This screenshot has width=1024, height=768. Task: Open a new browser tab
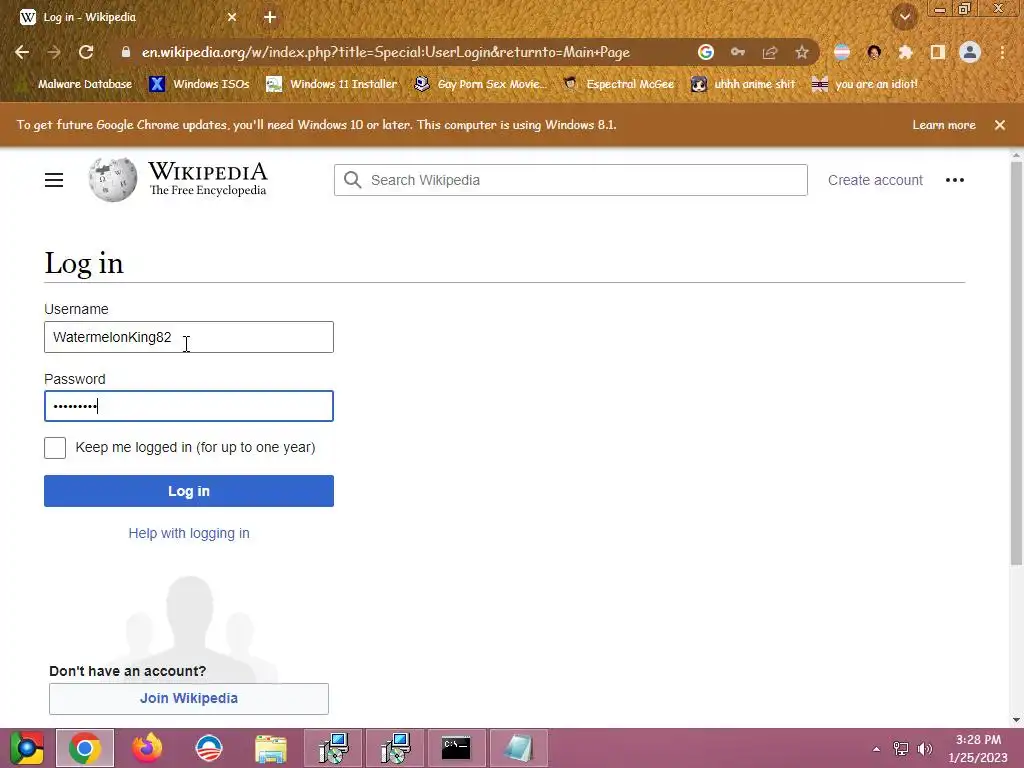tap(270, 17)
